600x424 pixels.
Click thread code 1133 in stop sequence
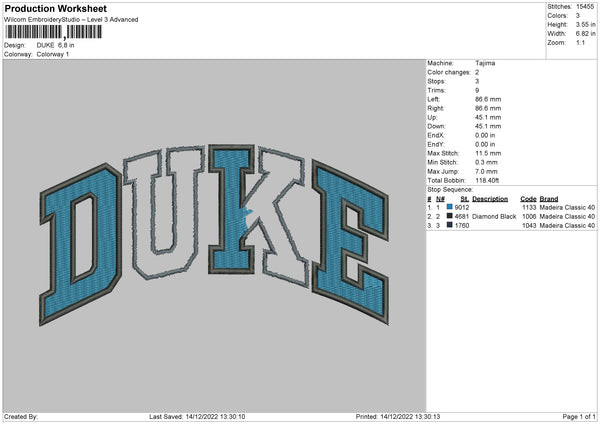(x=529, y=207)
